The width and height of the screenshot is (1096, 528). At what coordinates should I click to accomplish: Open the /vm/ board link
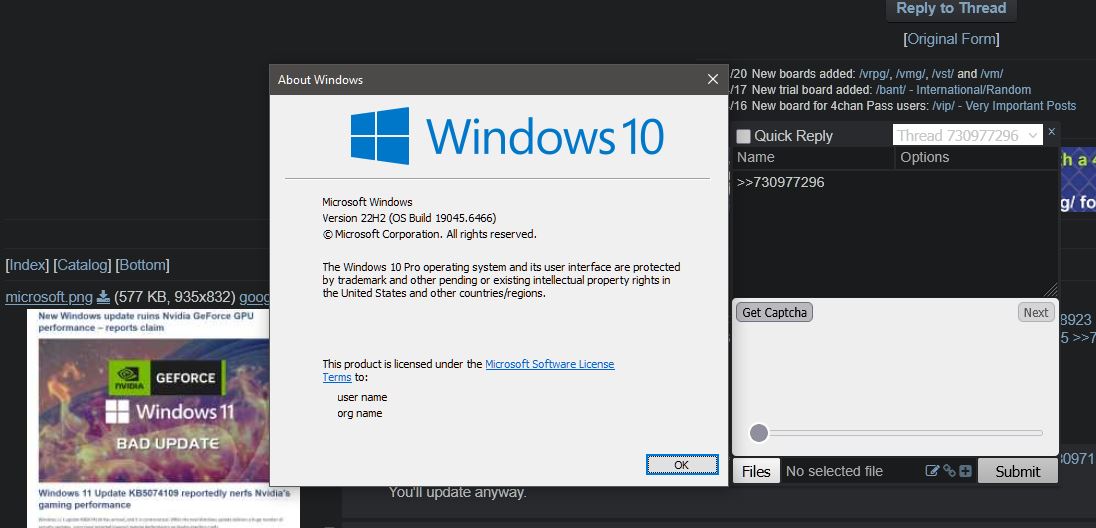pyautogui.click(x=992, y=73)
